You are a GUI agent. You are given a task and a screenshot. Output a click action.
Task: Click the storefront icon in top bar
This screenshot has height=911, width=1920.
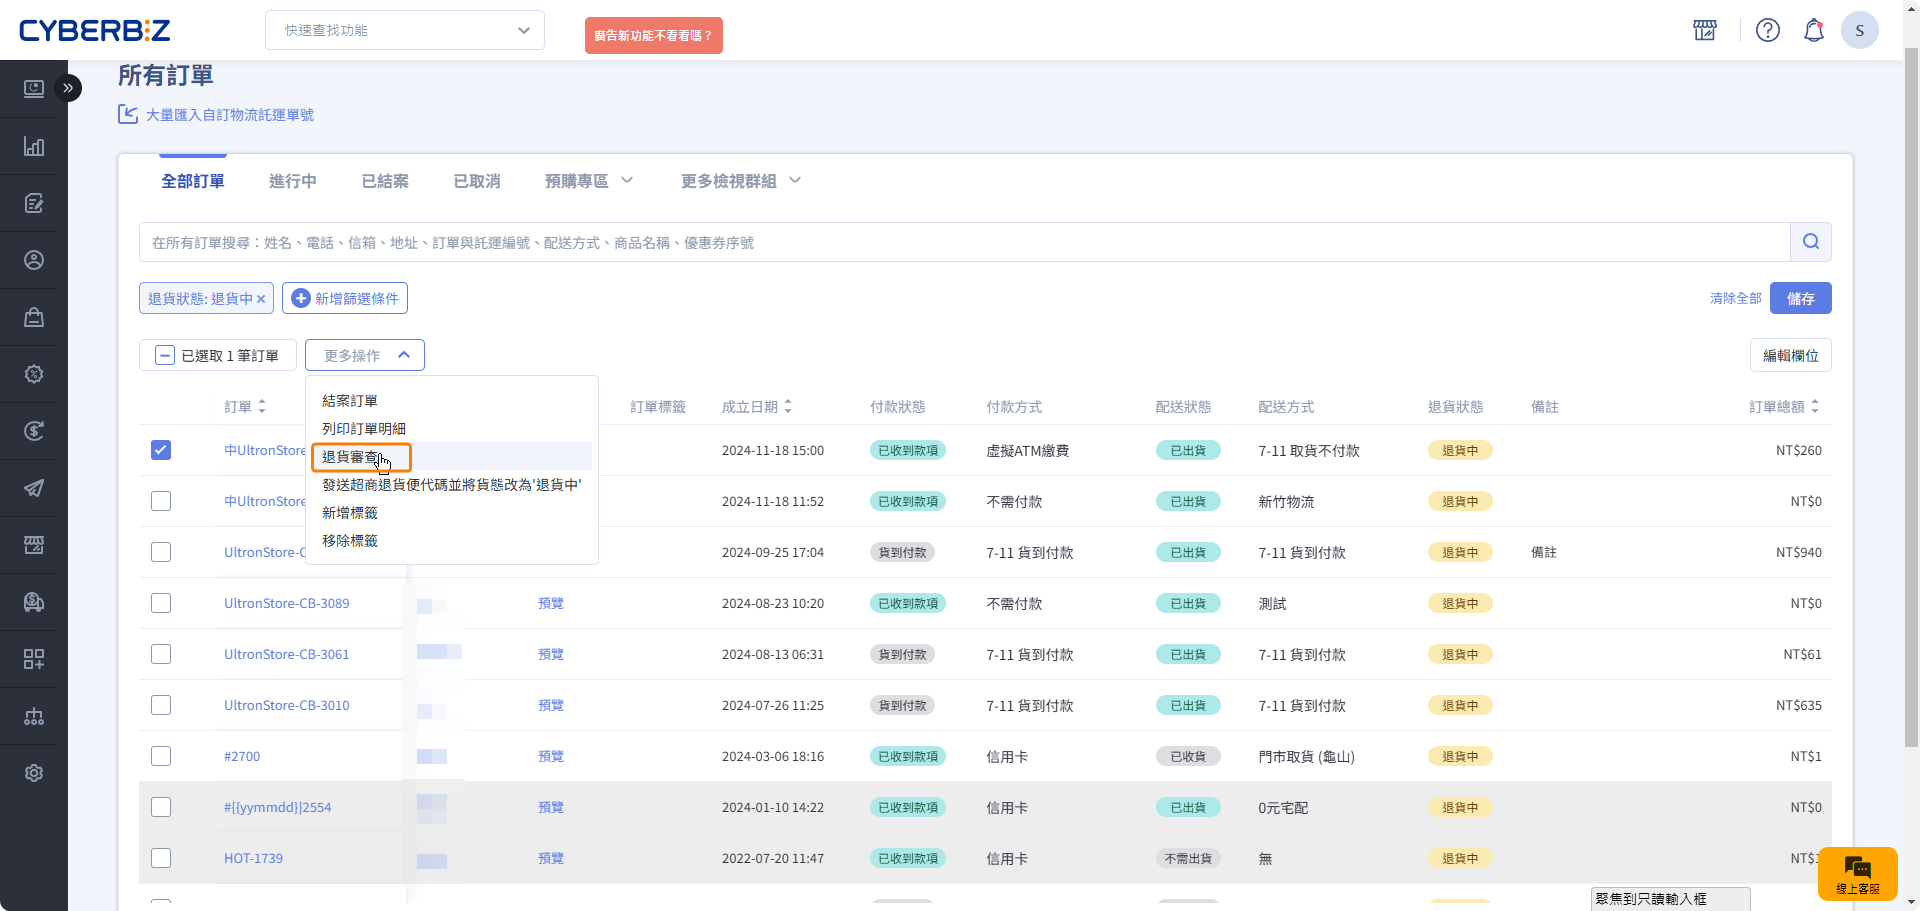point(1705,31)
